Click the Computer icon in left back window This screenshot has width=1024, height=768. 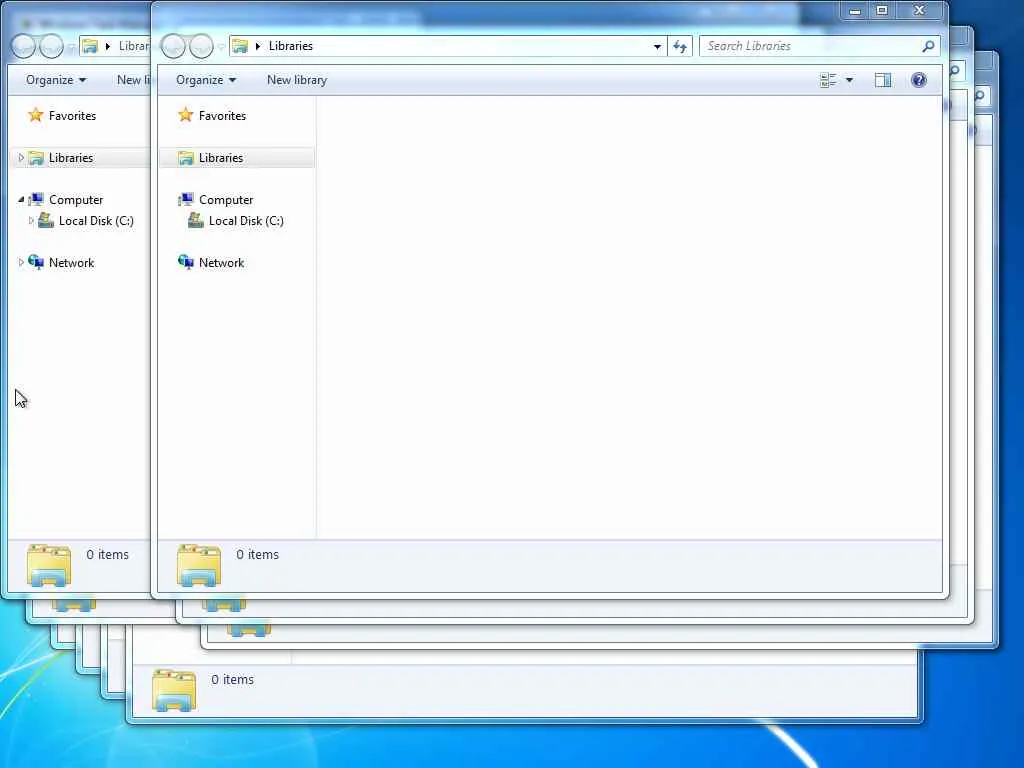(x=36, y=199)
